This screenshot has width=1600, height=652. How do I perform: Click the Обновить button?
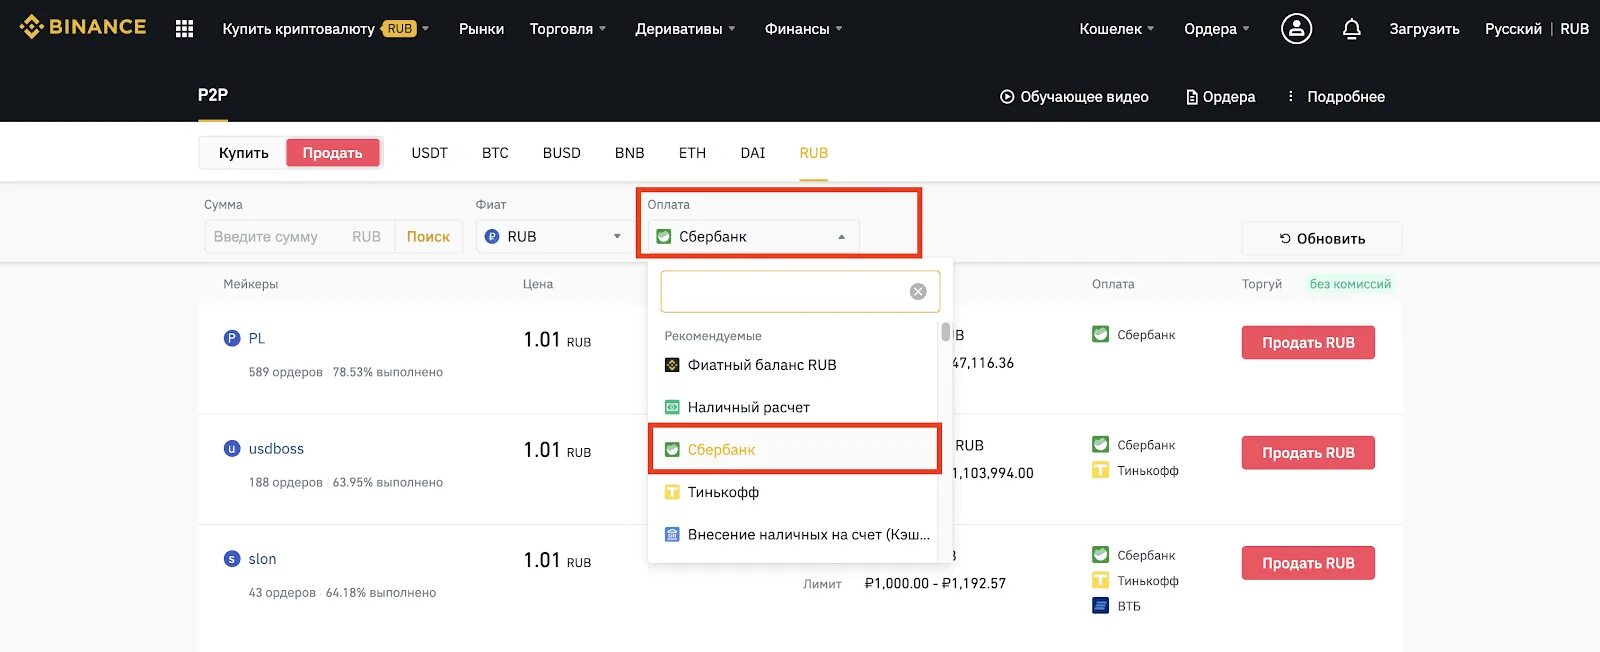pyautogui.click(x=1322, y=239)
